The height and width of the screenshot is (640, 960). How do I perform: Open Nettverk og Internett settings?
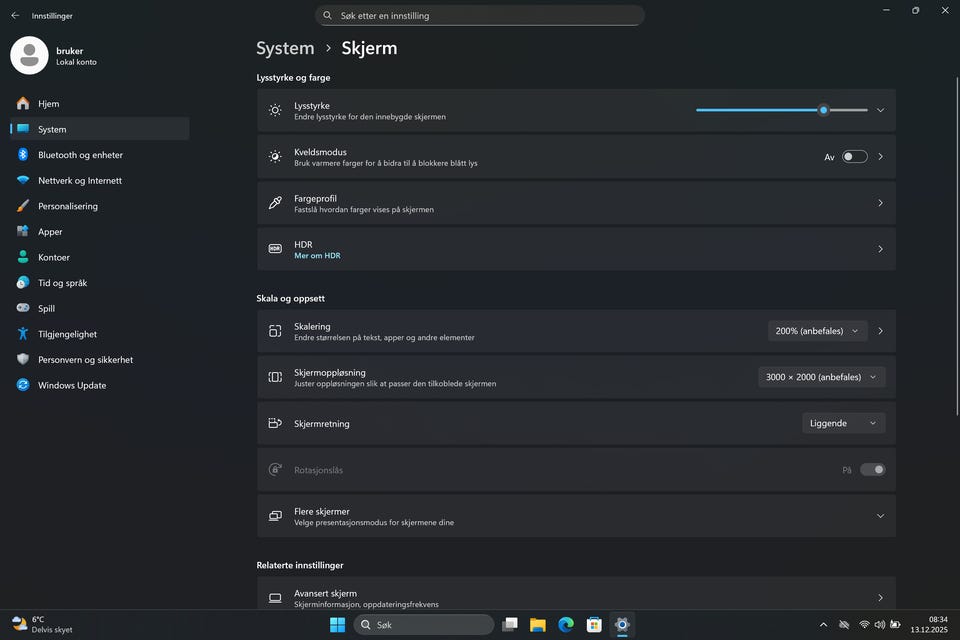[x=80, y=181]
